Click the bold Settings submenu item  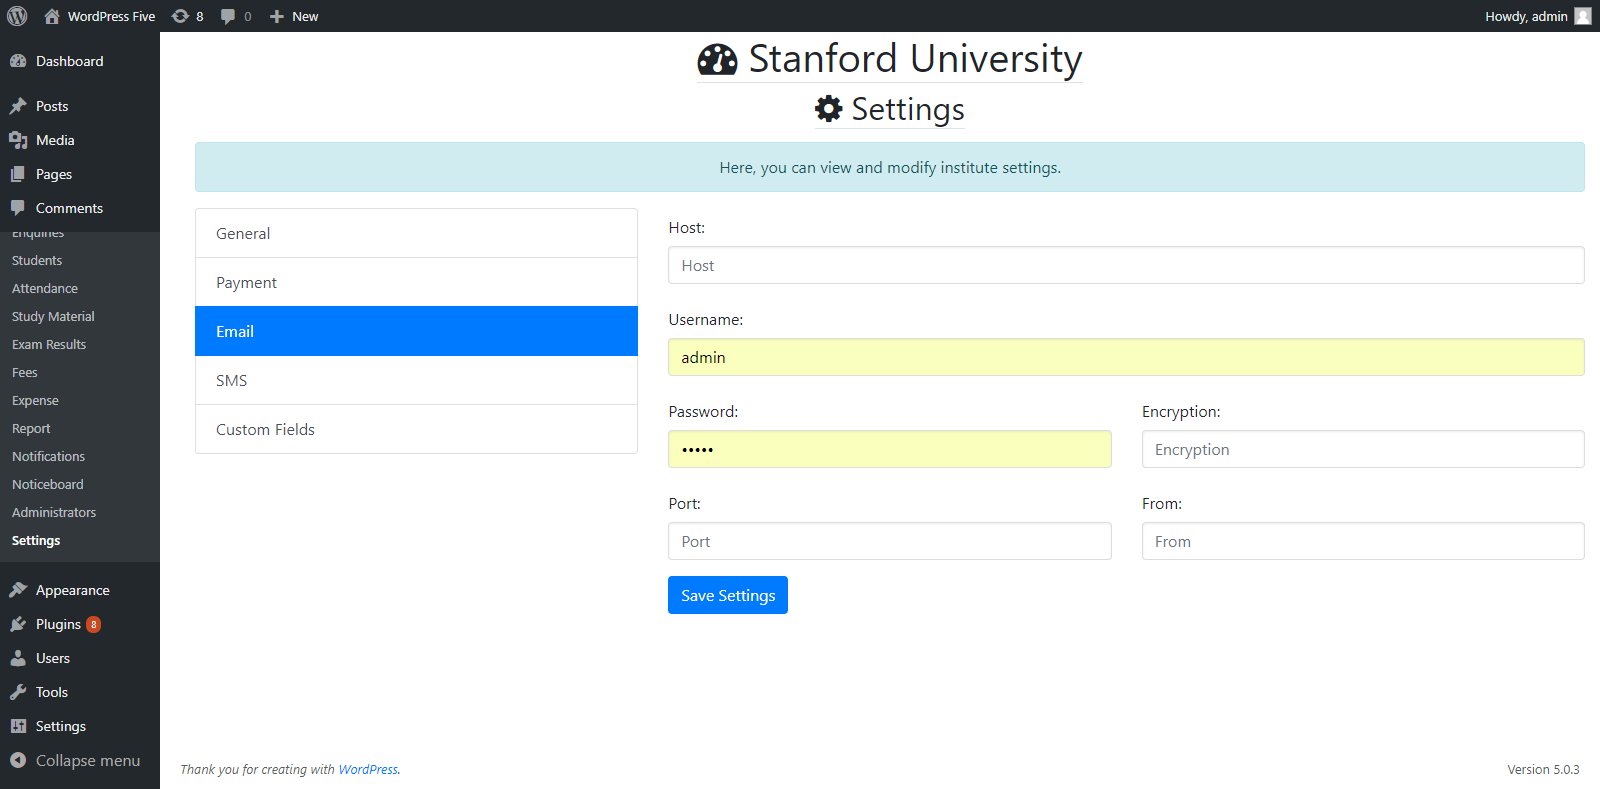[x=36, y=540]
